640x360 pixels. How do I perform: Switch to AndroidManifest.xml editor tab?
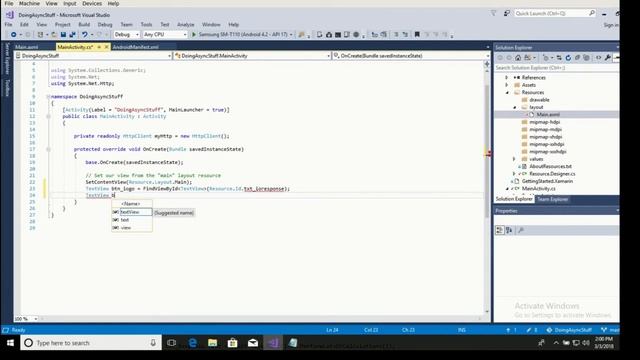pos(135,47)
